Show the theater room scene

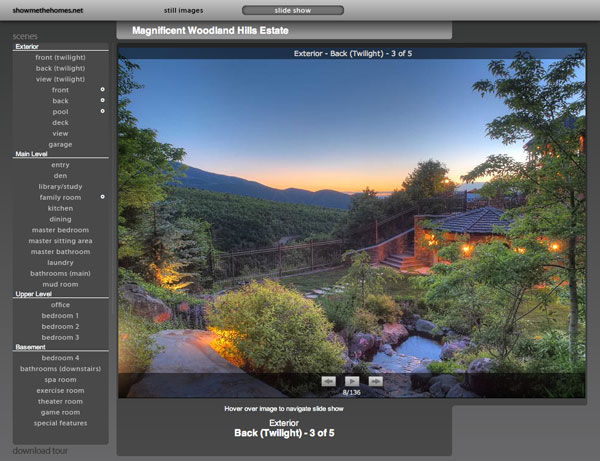[x=60, y=401]
